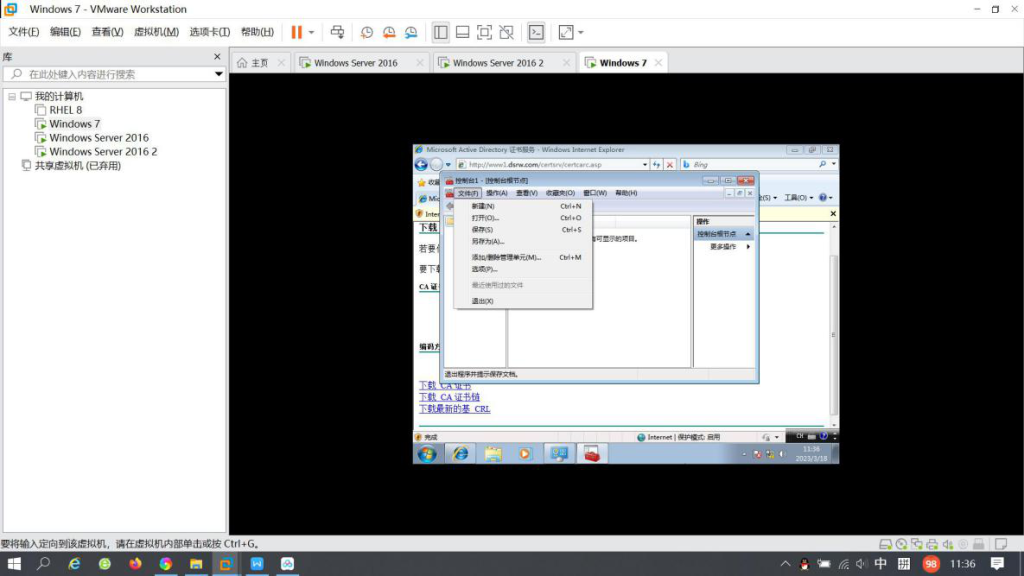Screen dimensions: 1024x576
Task: Click the library search input field
Action: [x=114, y=74]
